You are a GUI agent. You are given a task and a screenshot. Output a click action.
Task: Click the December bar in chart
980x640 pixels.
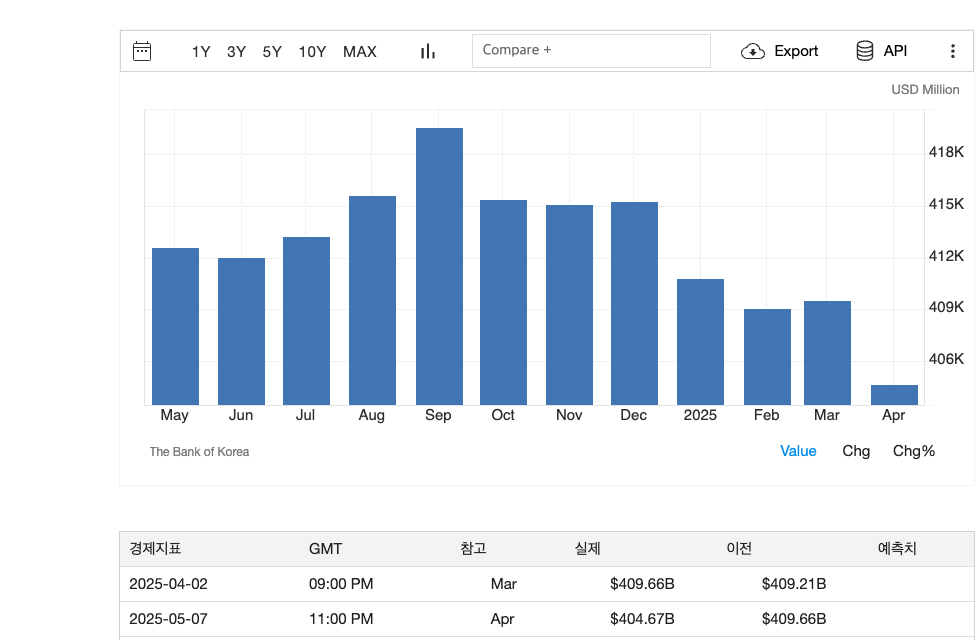[x=634, y=303]
